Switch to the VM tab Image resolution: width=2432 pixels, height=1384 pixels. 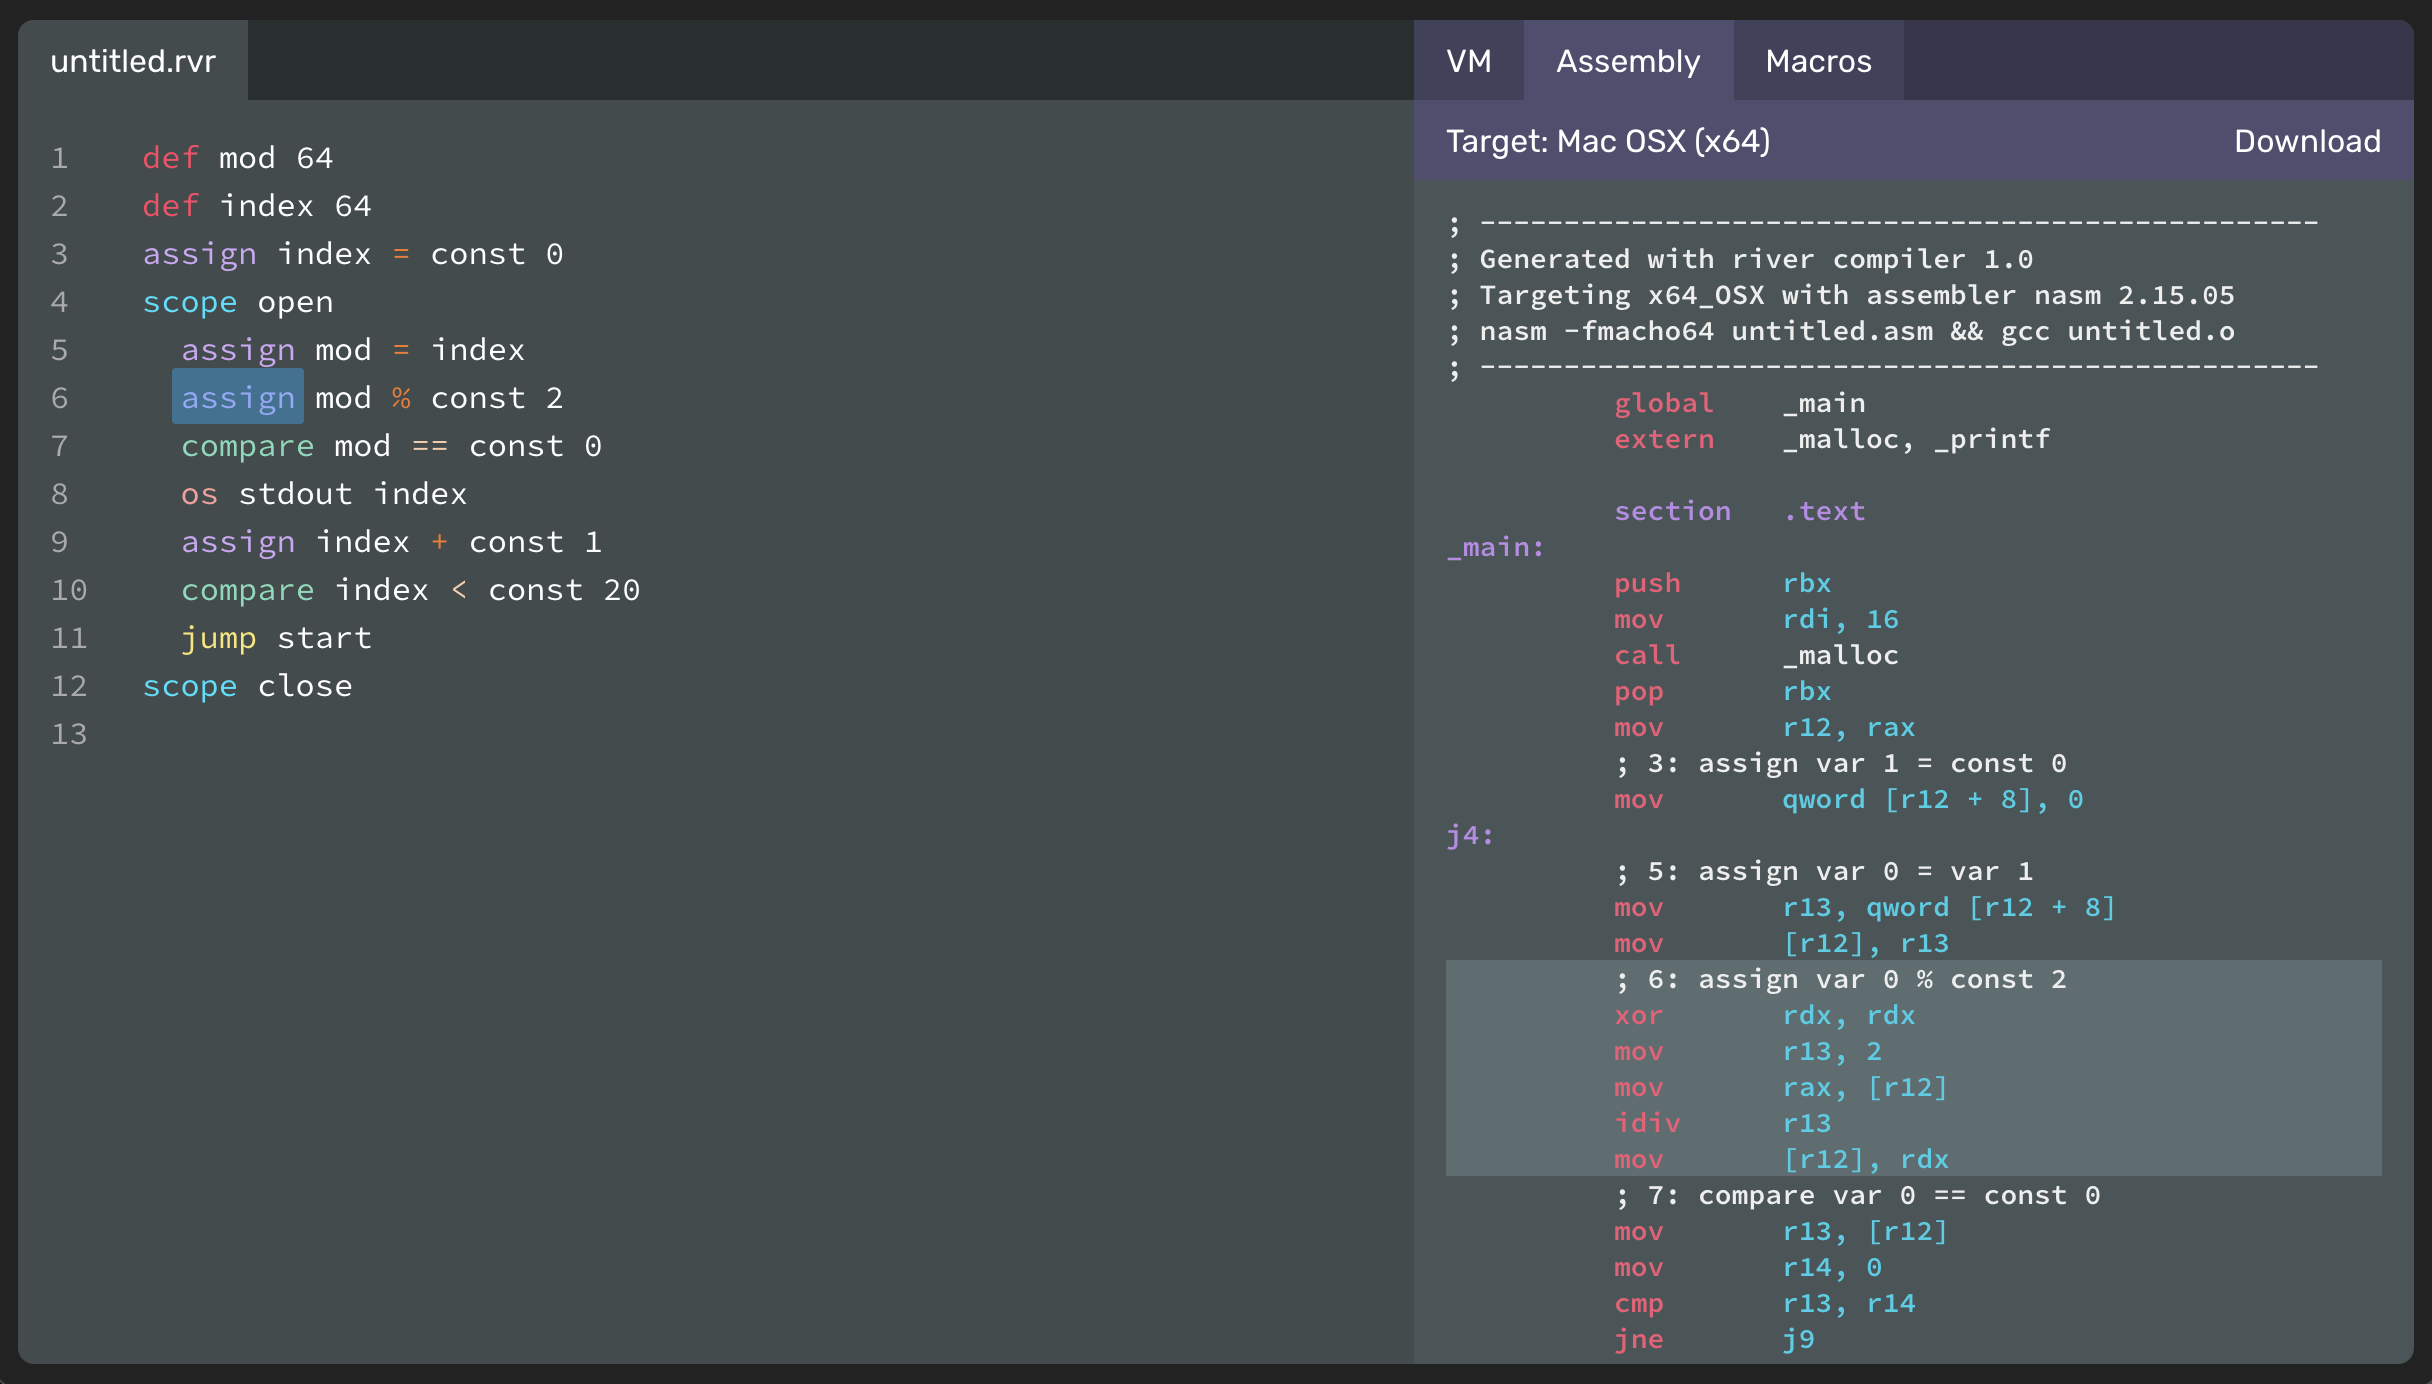point(1472,60)
